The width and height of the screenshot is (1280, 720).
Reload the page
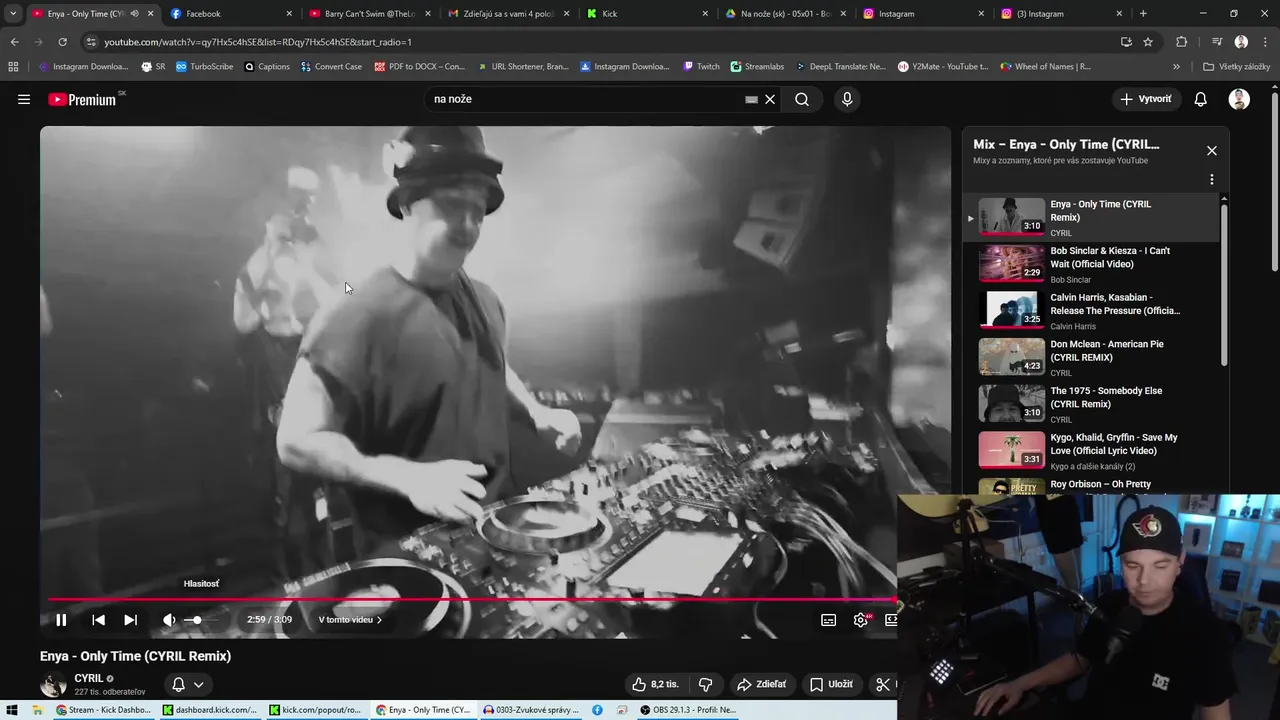62,42
